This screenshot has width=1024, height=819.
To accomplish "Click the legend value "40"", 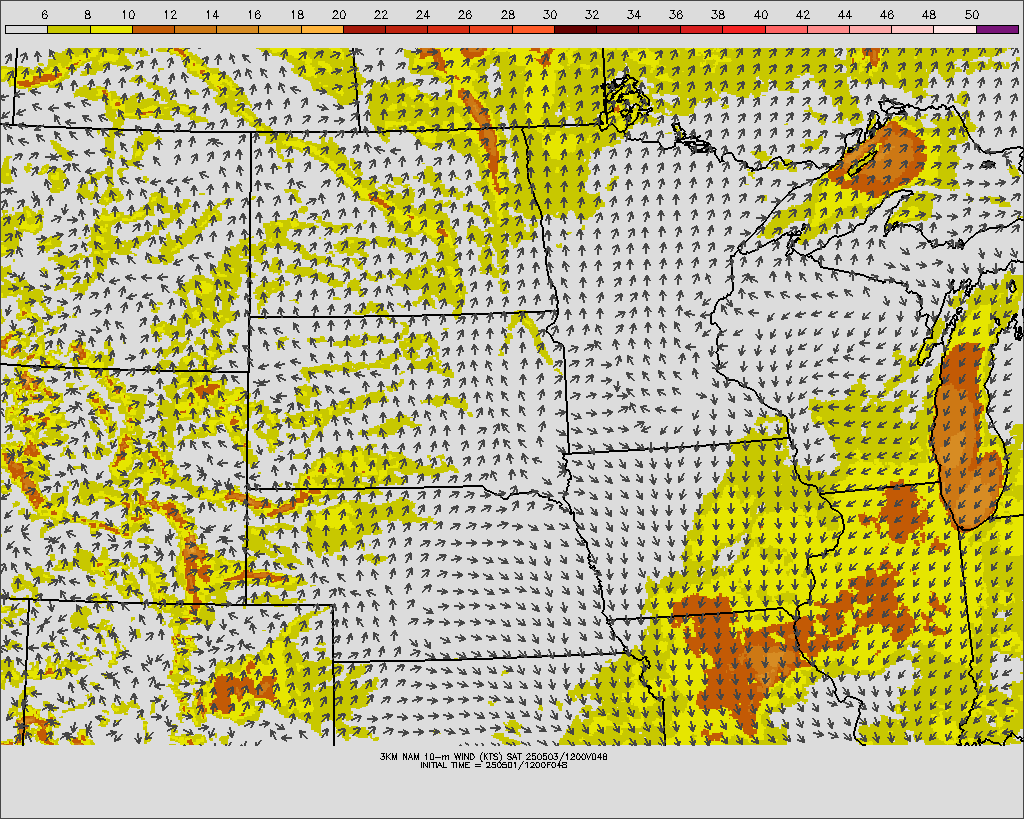I will (x=761, y=14).
